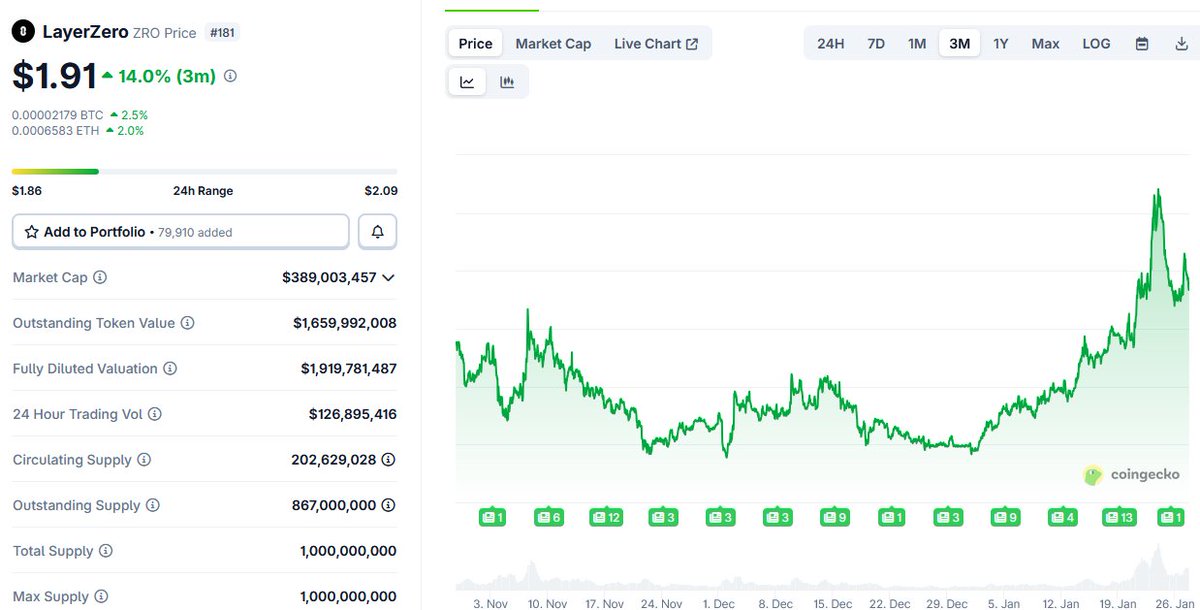Click the bell price alert icon
The width and height of the screenshot is (1200, 610).
click(x=377, y=231)
